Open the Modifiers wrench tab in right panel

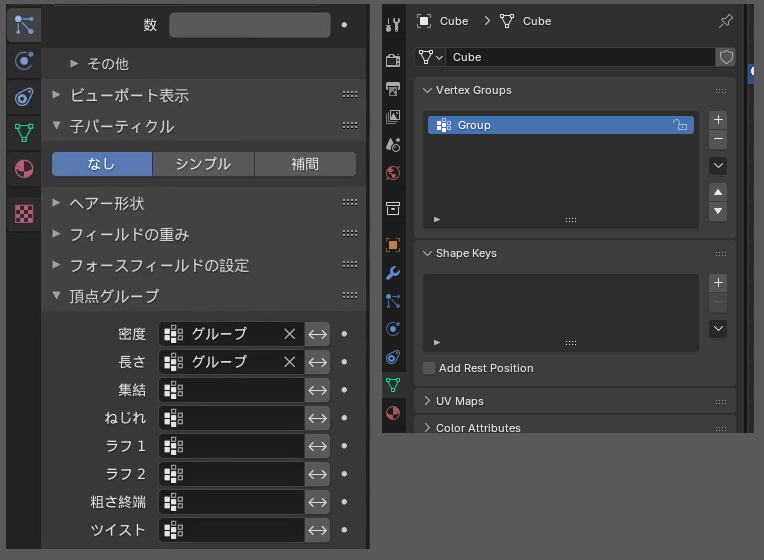click(x=393, y=273)
